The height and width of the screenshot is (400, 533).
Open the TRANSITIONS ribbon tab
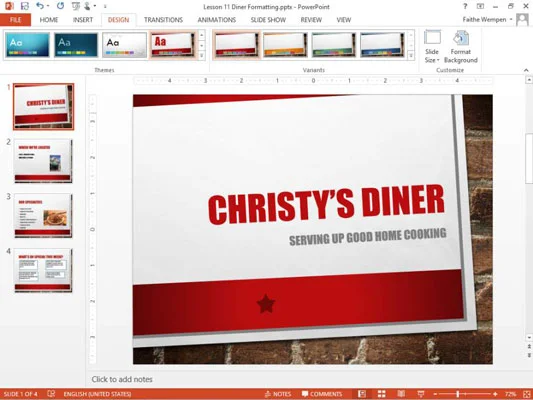tap(163, 20)
